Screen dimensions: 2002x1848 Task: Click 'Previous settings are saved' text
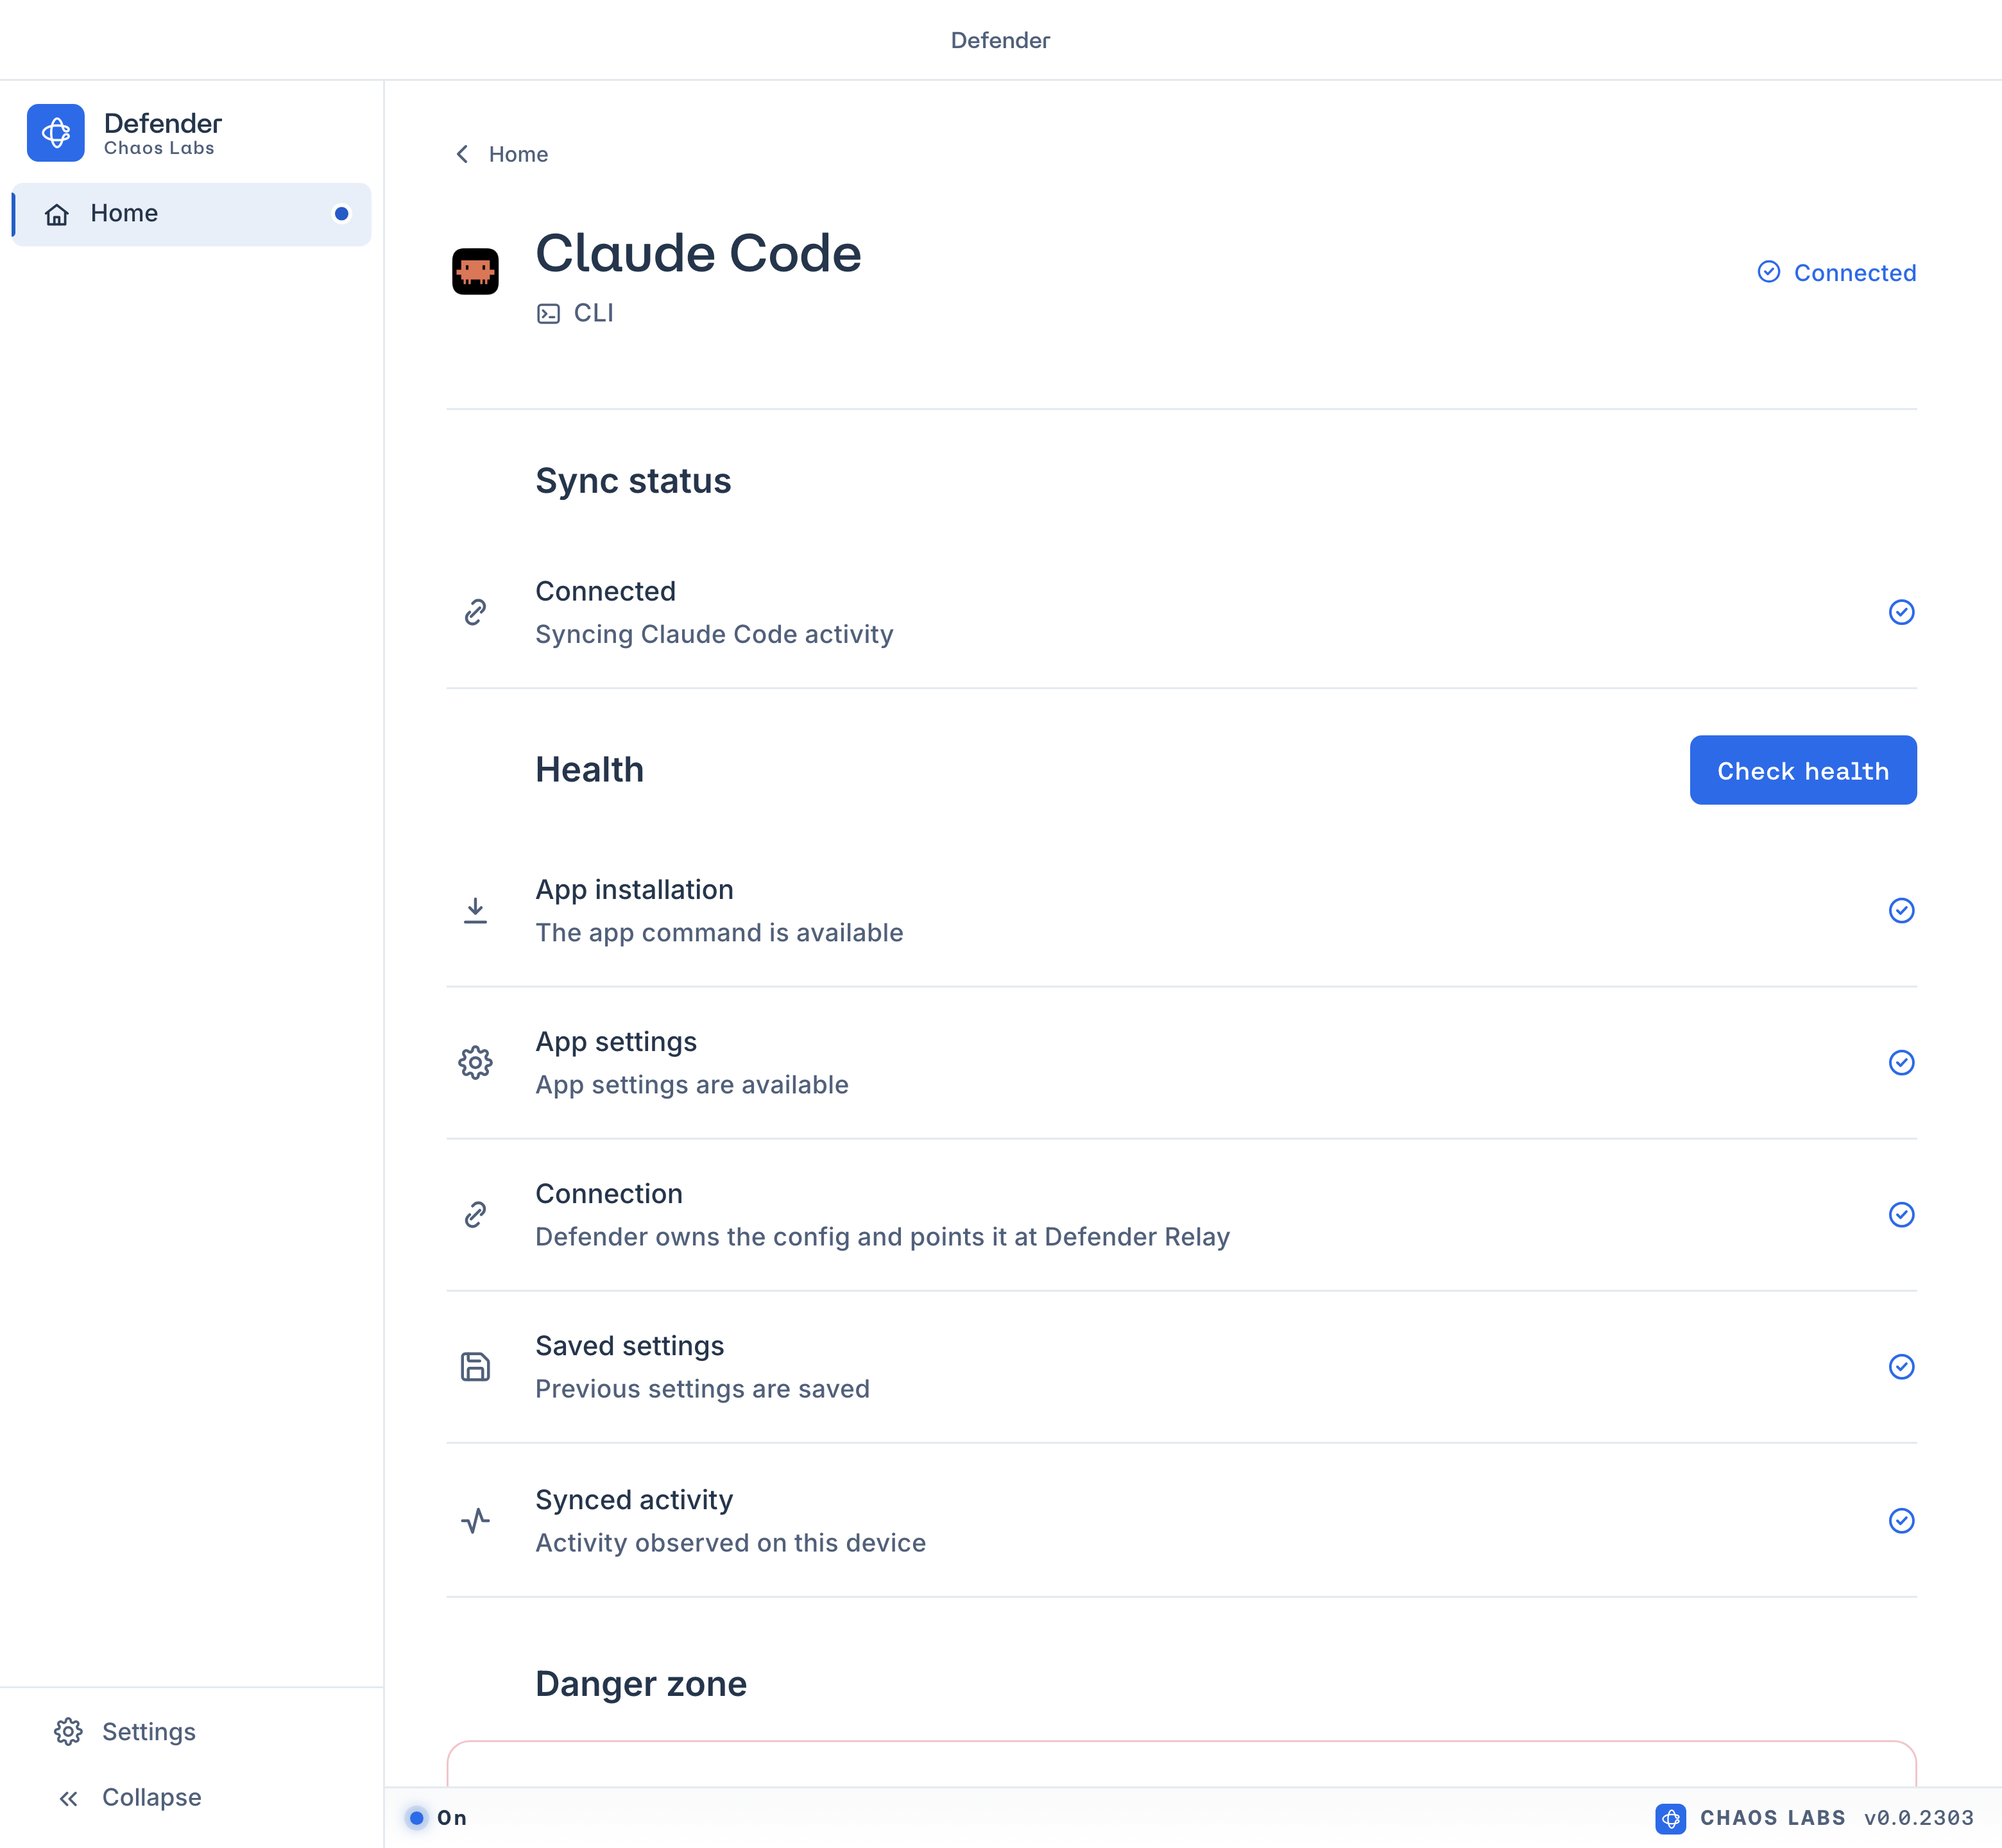tap(702, 1389)
